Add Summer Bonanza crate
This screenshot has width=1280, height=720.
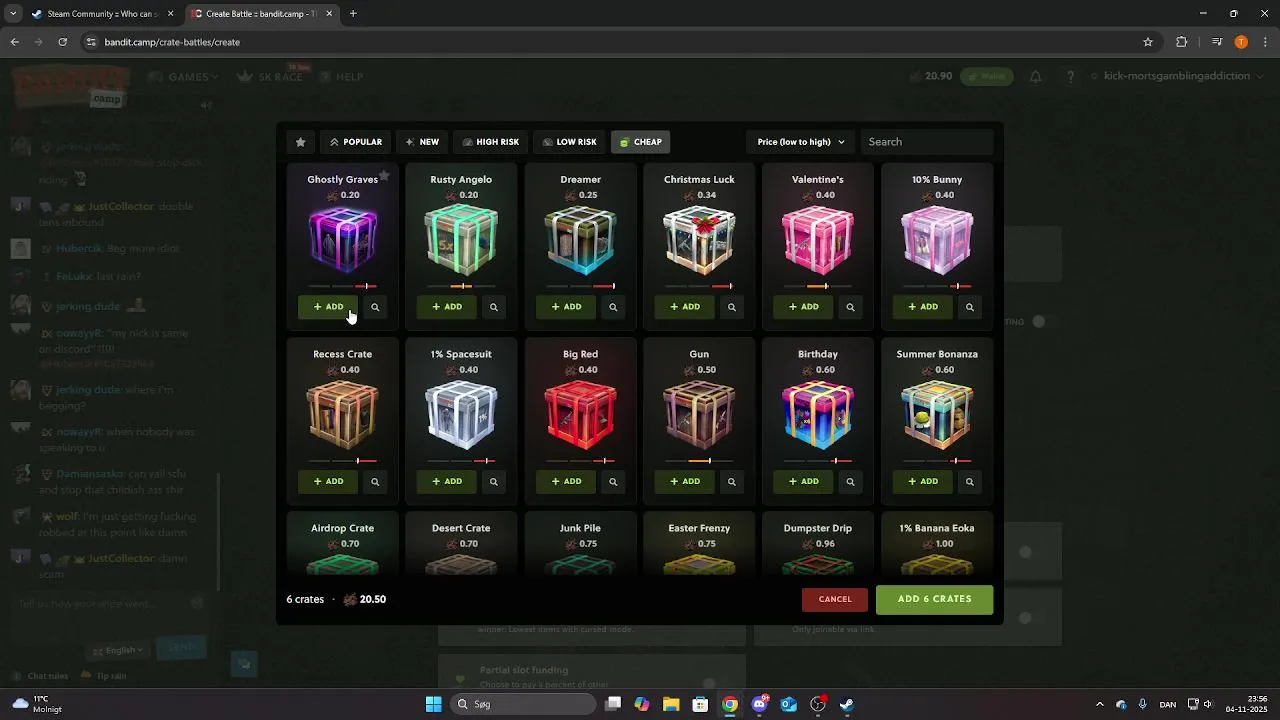point(923,481)
